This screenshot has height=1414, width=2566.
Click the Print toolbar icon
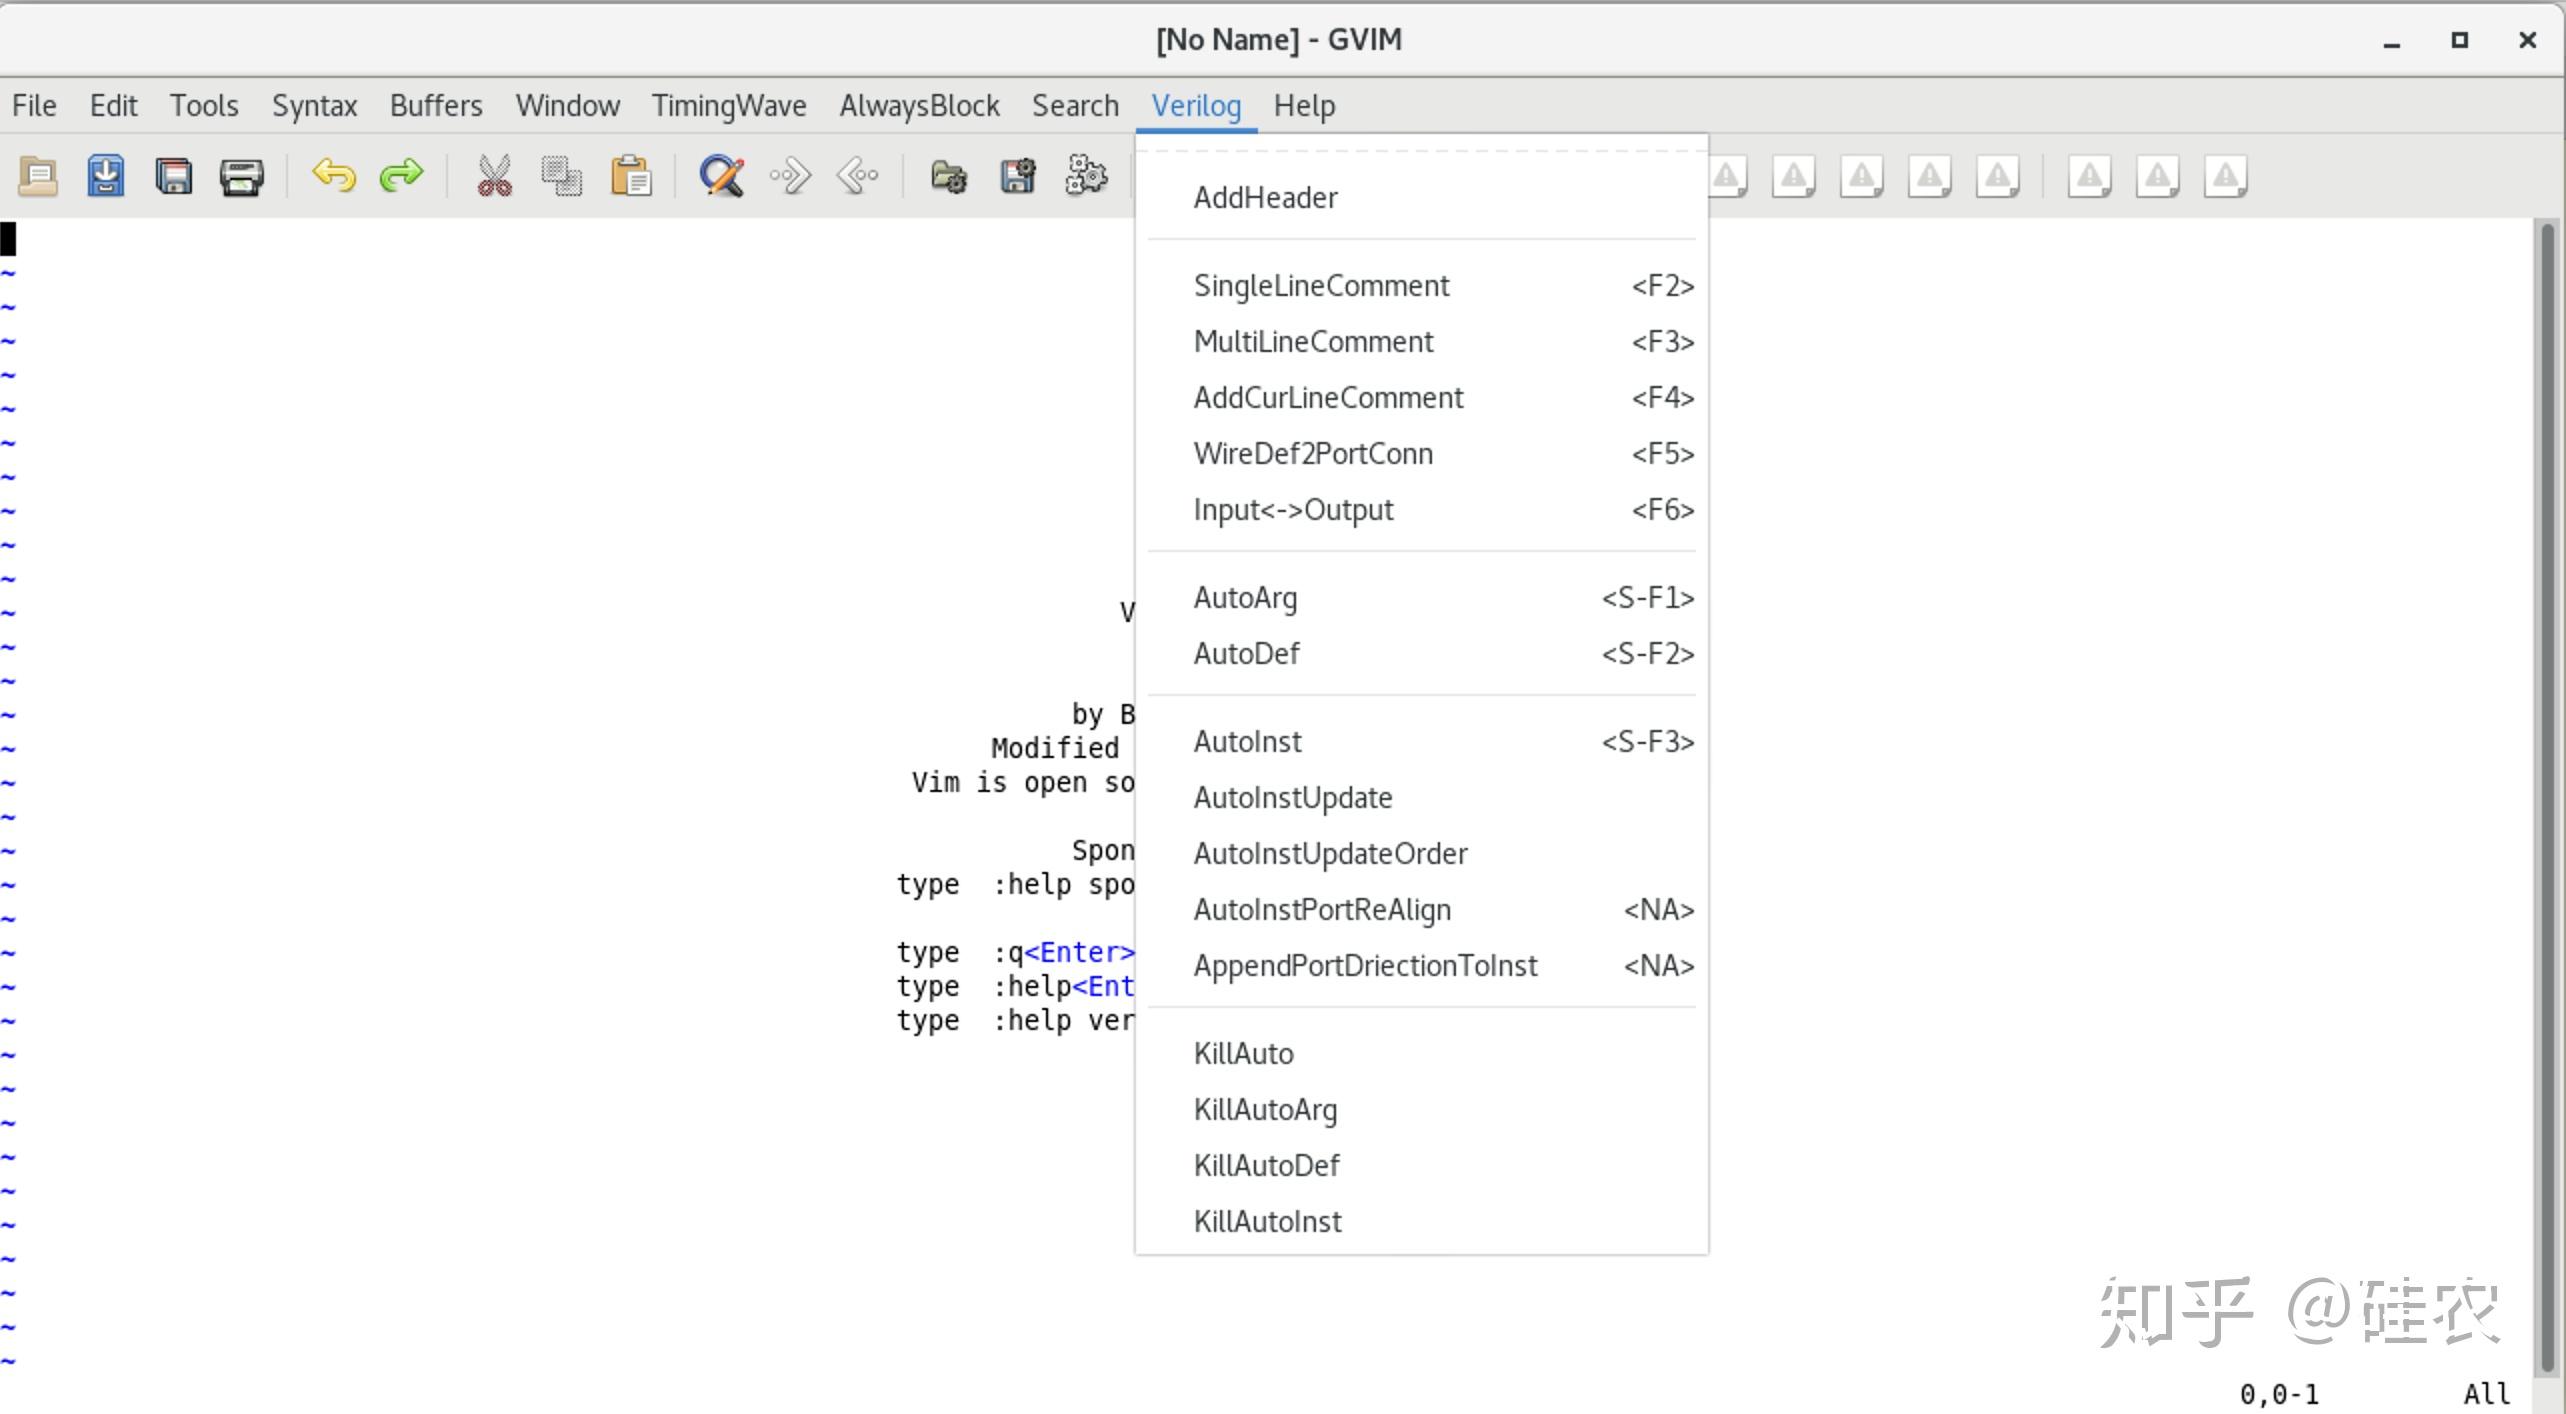[241, 177]
